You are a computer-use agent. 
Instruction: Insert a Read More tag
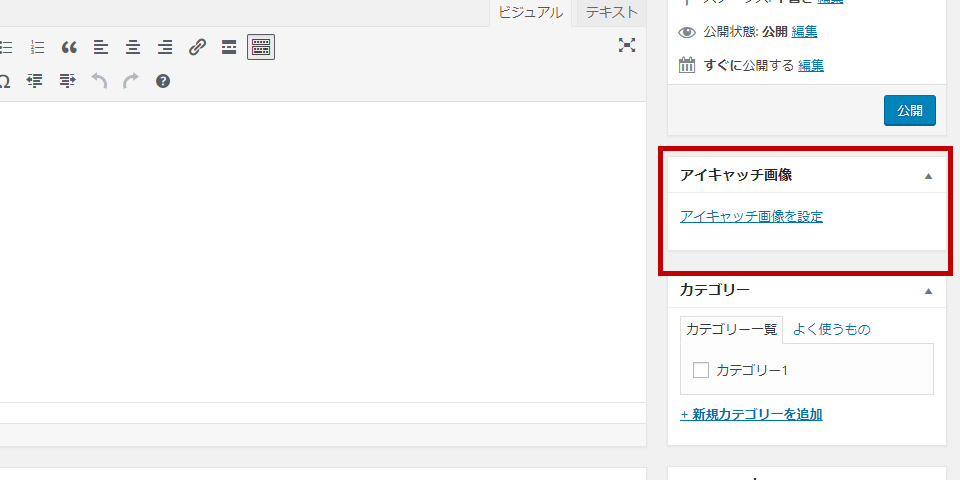coord(229,46)
